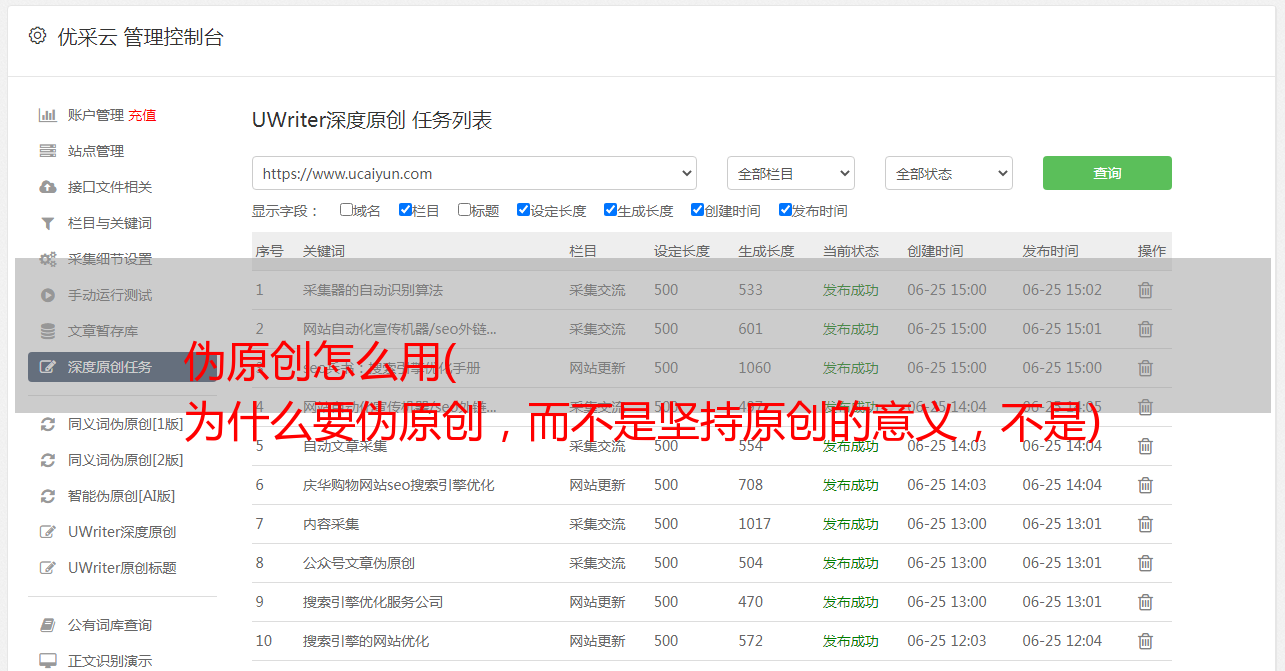The image size is (1285, 671).
Task: Click the gear icon beside 优采云 管理控制台
Action: pos(37,36)
